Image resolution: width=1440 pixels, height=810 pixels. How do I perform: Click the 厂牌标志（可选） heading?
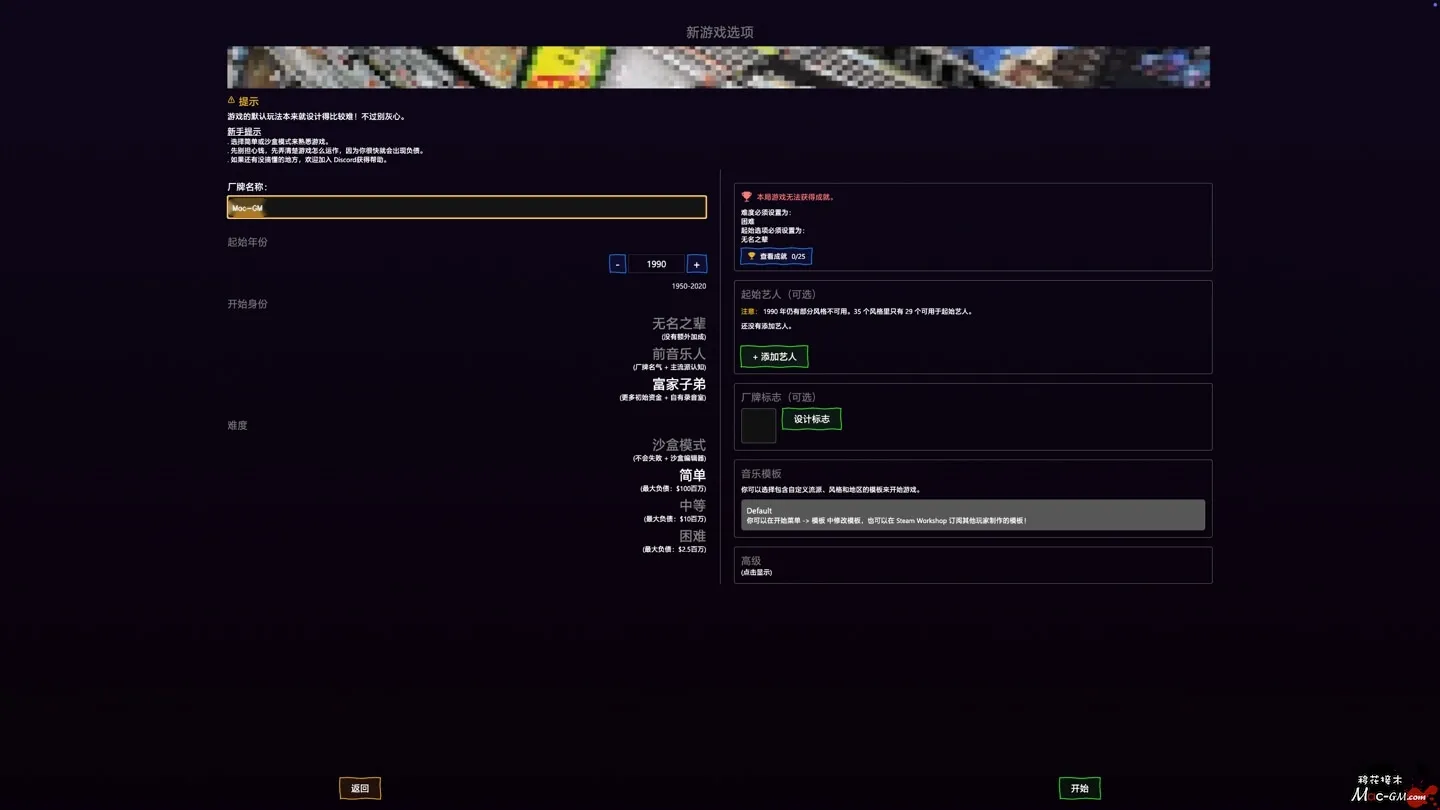pyautogui.click(x=778, y=397)
